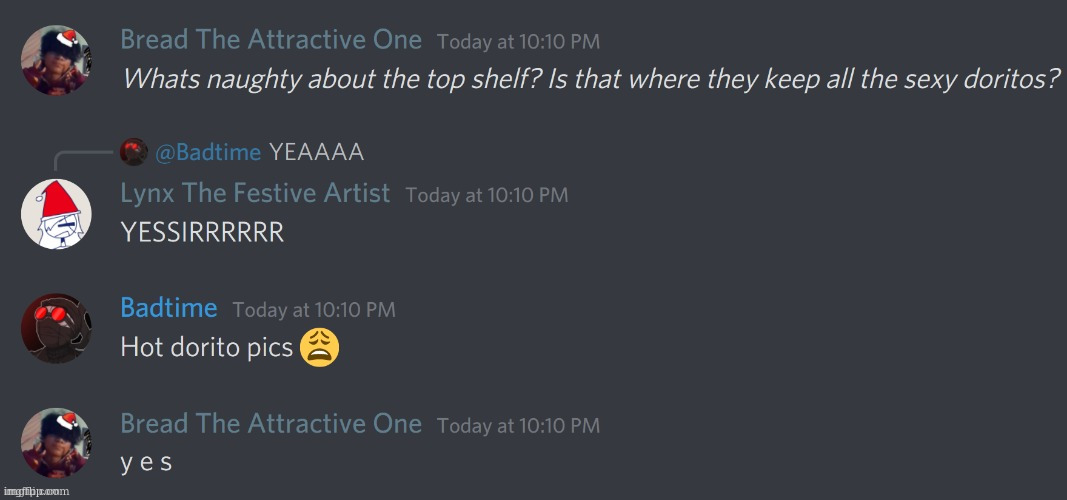This screenshot has width=1067, height=500.
Task: Click the @Badtime mention in the reply
Action: 208,152
